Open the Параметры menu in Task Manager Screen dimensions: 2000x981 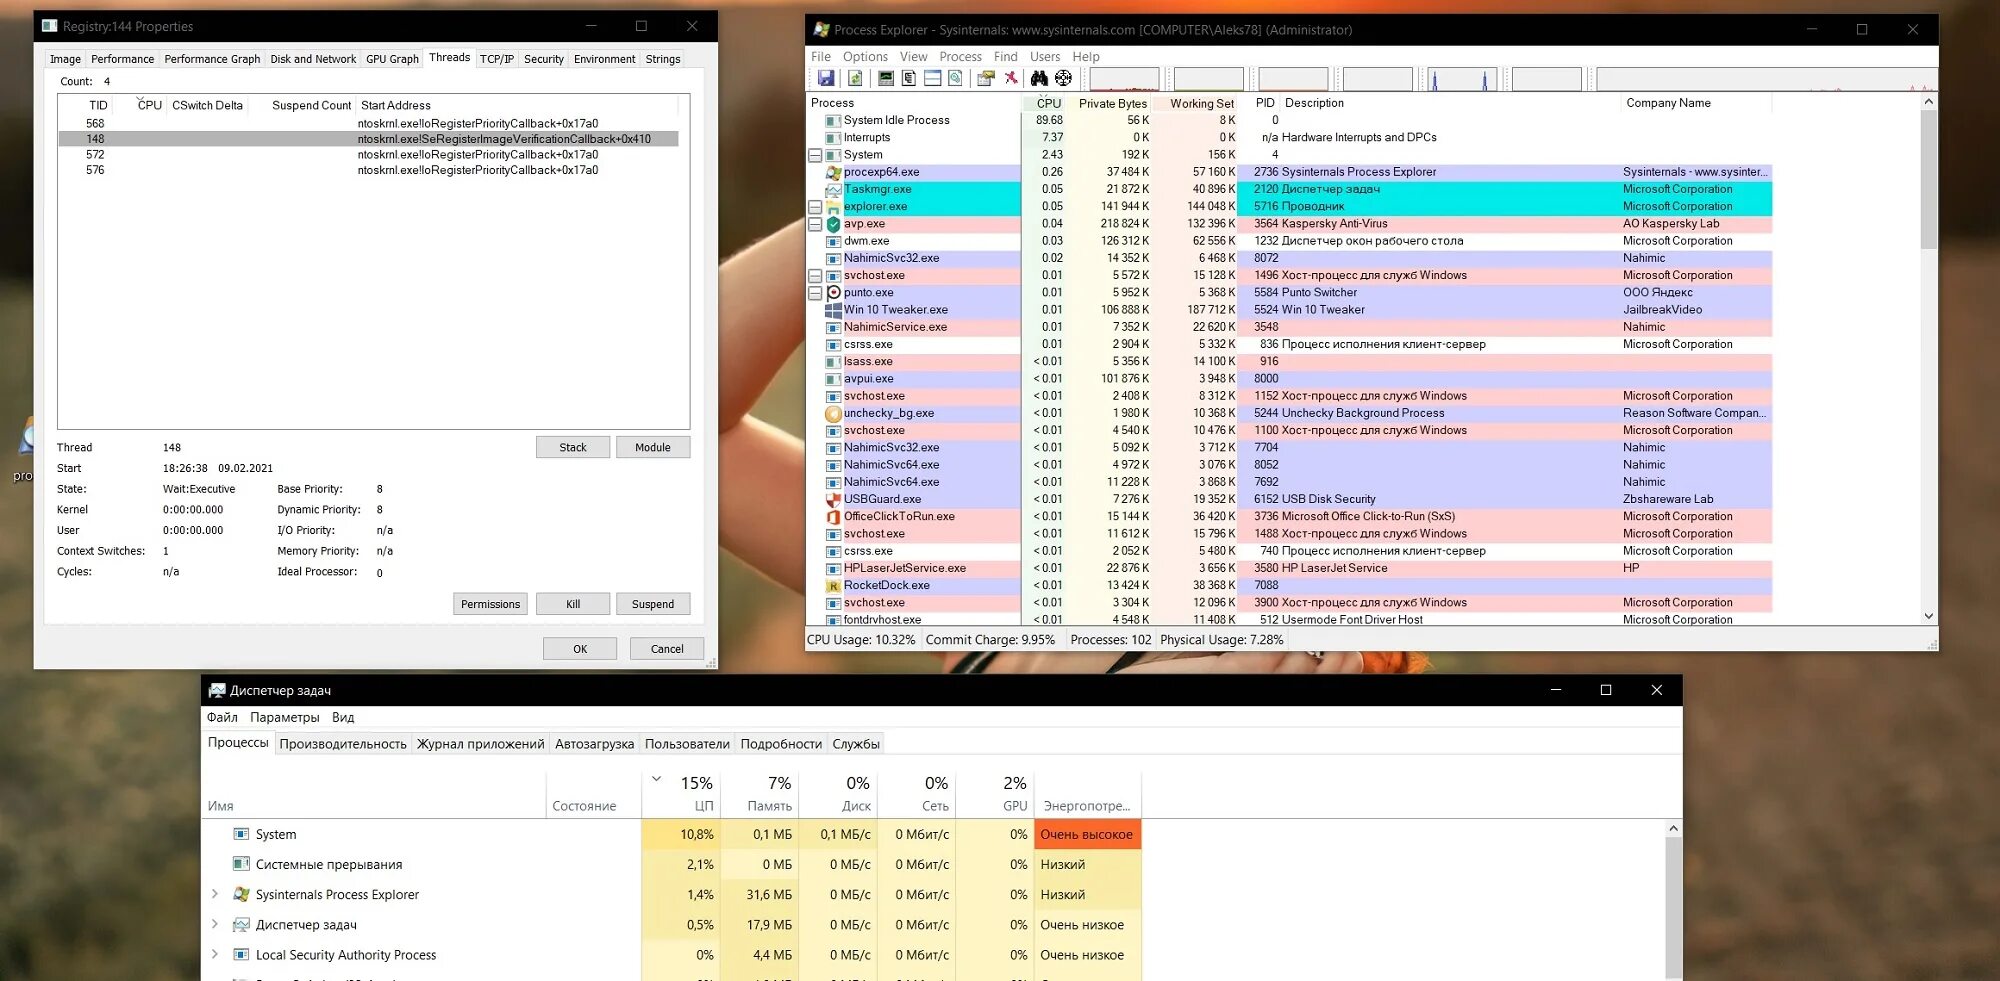point(285,717)
